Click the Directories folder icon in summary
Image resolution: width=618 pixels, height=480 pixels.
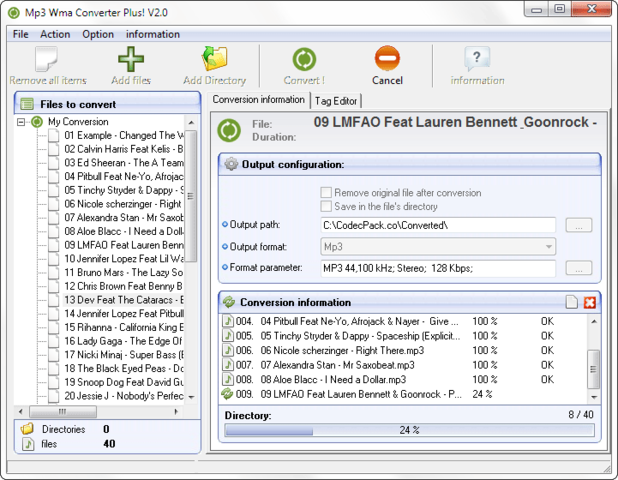point(27,429)
